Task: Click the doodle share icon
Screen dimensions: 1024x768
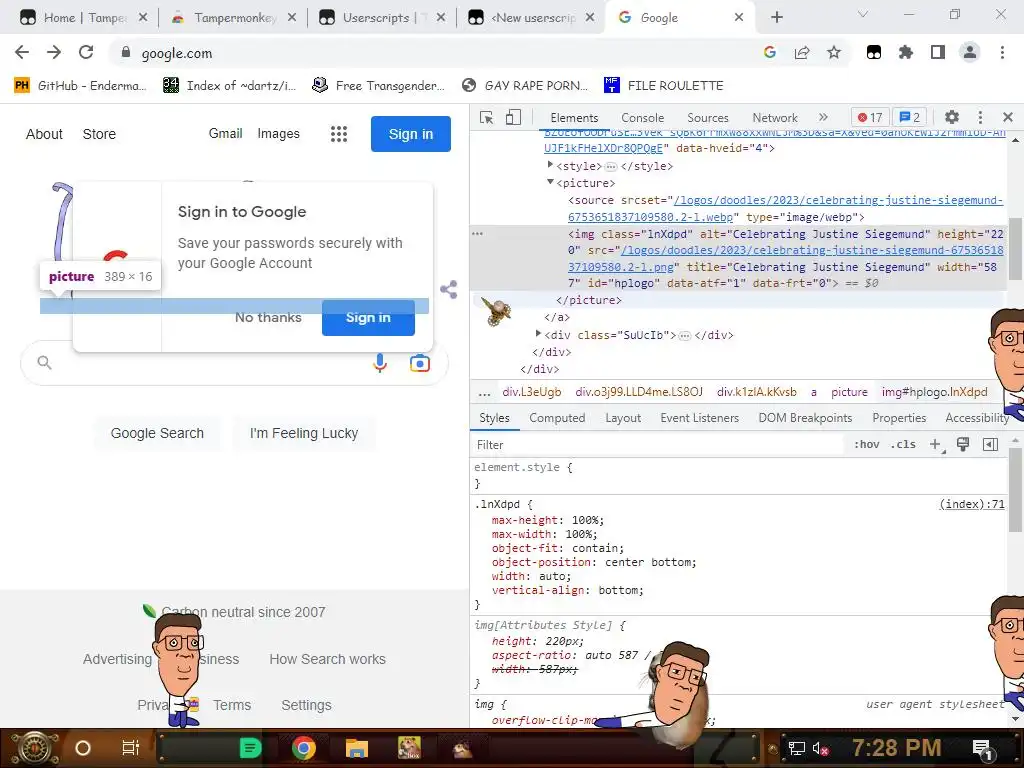Action: (x=449, y=289)
